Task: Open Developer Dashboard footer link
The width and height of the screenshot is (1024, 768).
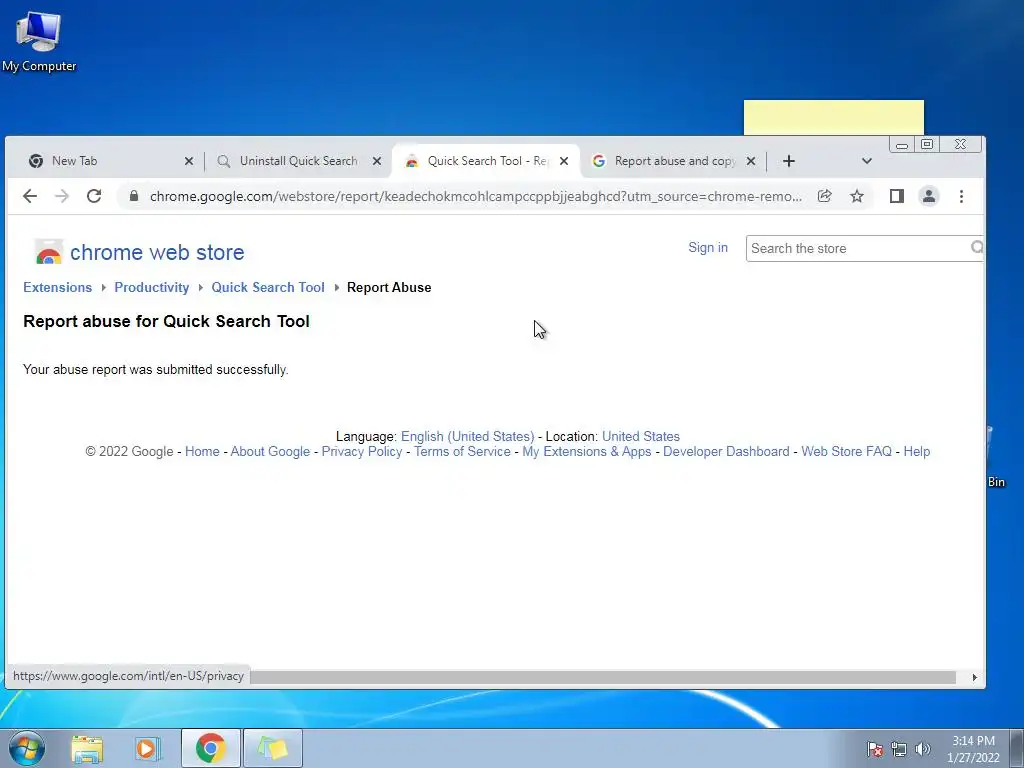Action: (x=726, y=451)
